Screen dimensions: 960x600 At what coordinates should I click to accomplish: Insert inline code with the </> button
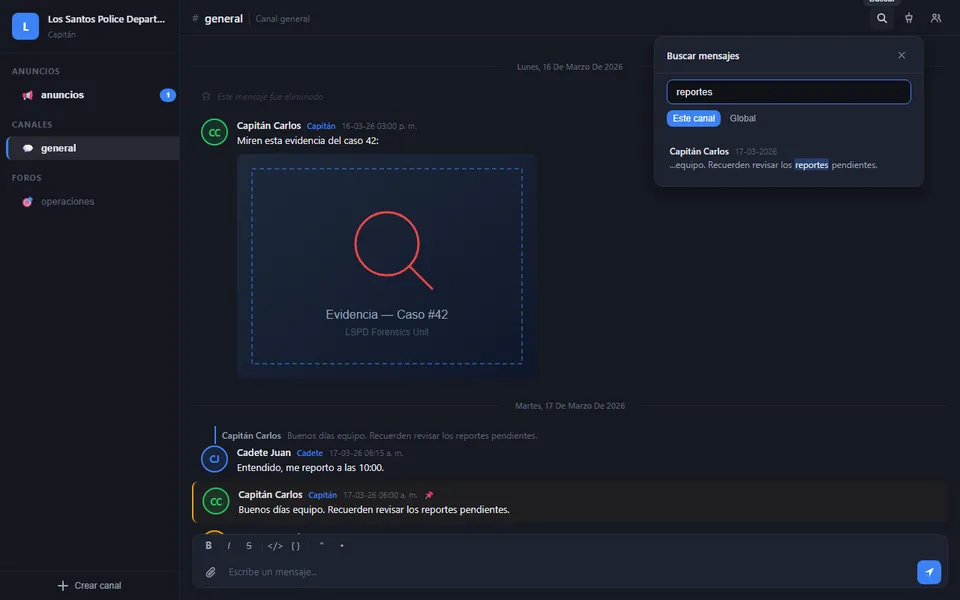[275, 546]
